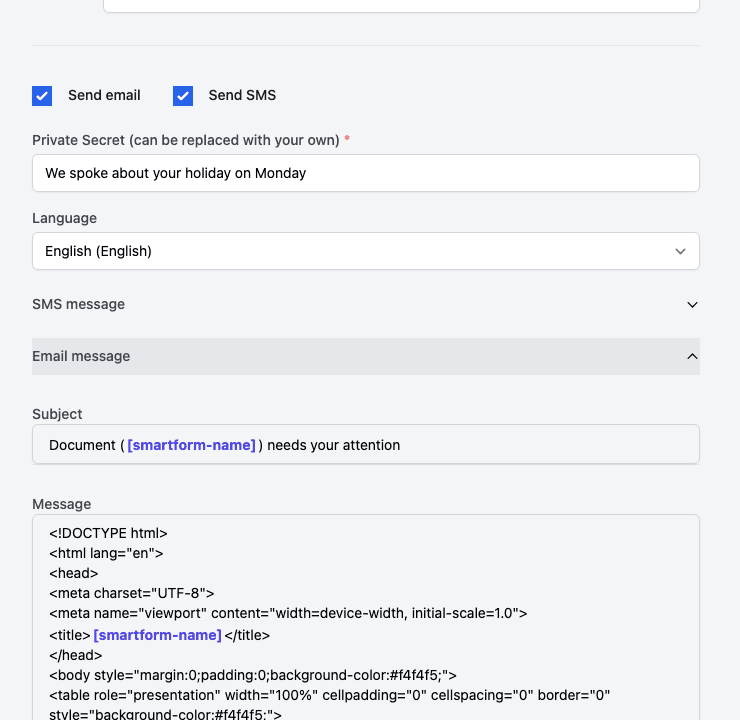Screen dimensions: 740x720
Task: Click the '<html lang="en">' line
Action: pos(106,553)
